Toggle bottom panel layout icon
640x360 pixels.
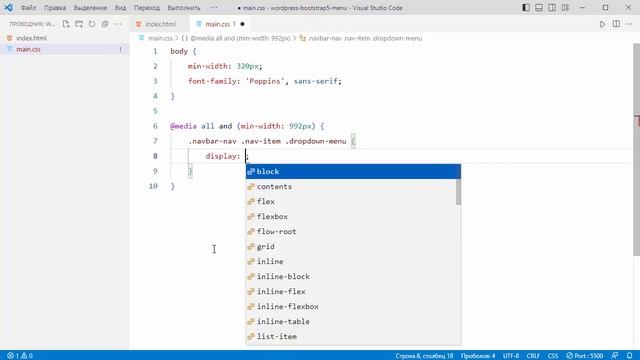coord(539,8)
